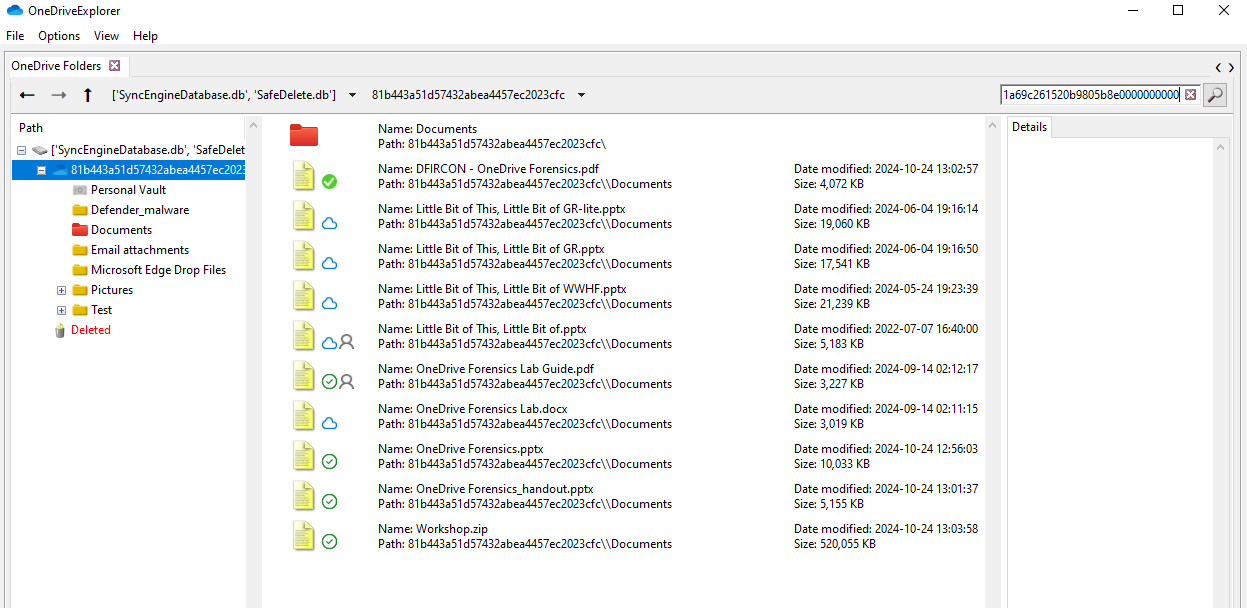Click cloud status icon for GR-lite.pptx
The image size is (1247, 608).
(329, 223)
